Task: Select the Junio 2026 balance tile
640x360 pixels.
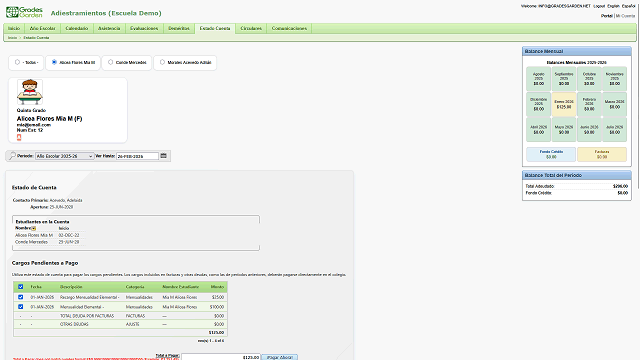Action: click(x=589, y=129)
